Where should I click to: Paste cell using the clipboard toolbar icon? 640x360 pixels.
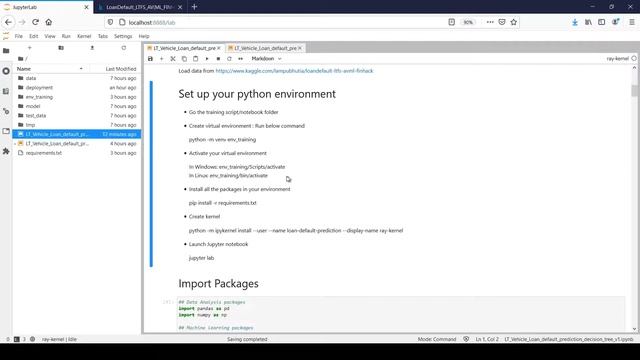click(x=196, y=59)
